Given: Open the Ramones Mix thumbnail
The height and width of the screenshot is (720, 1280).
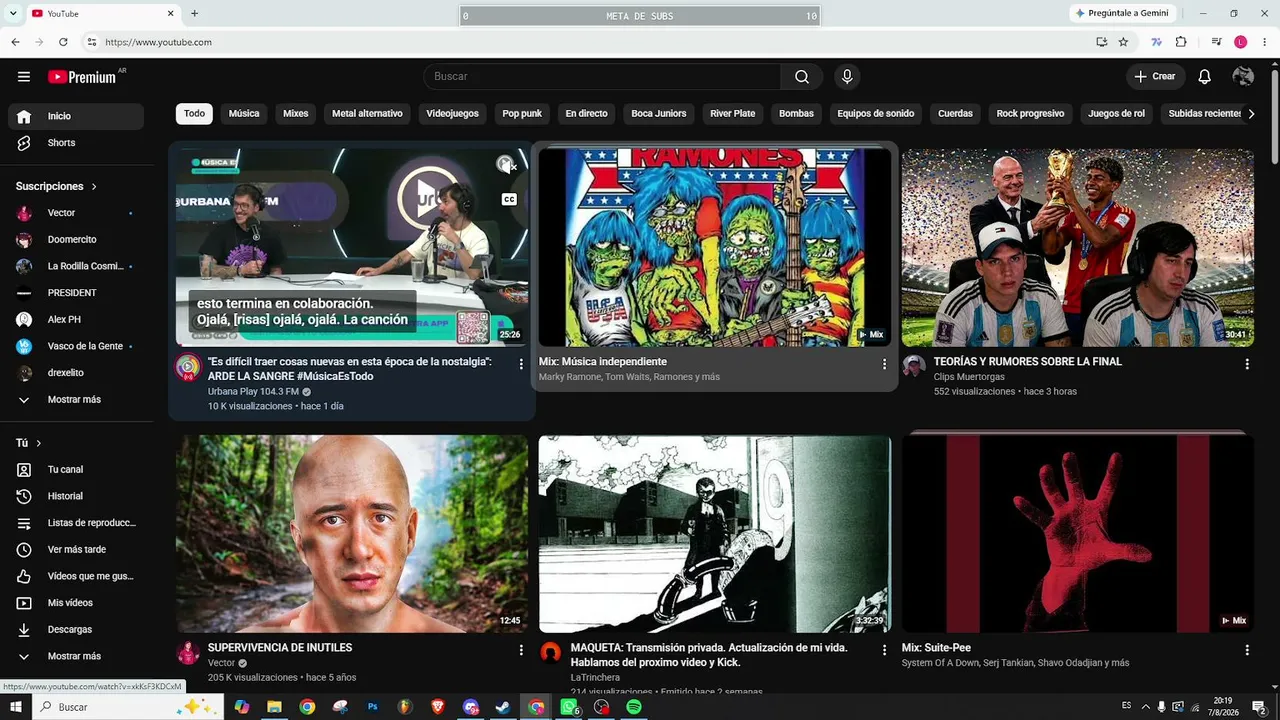Looking at the screenshot, I should pyautogui.click(x=715, y=248).
